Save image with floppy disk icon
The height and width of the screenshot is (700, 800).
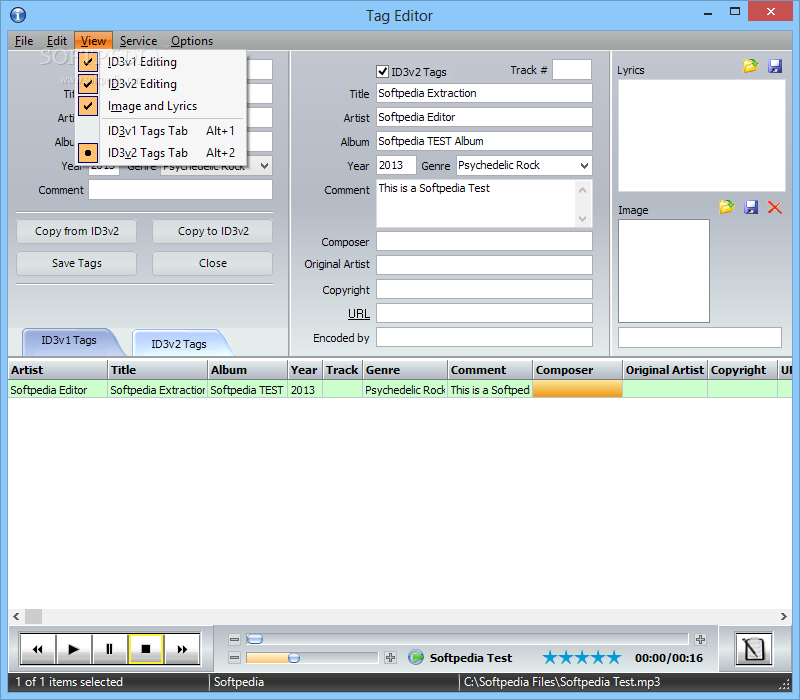751,207
